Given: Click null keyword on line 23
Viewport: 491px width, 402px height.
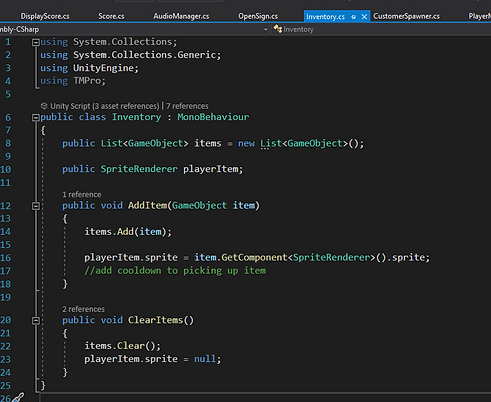Looking at the screenshot, I should tap(205, 359).
